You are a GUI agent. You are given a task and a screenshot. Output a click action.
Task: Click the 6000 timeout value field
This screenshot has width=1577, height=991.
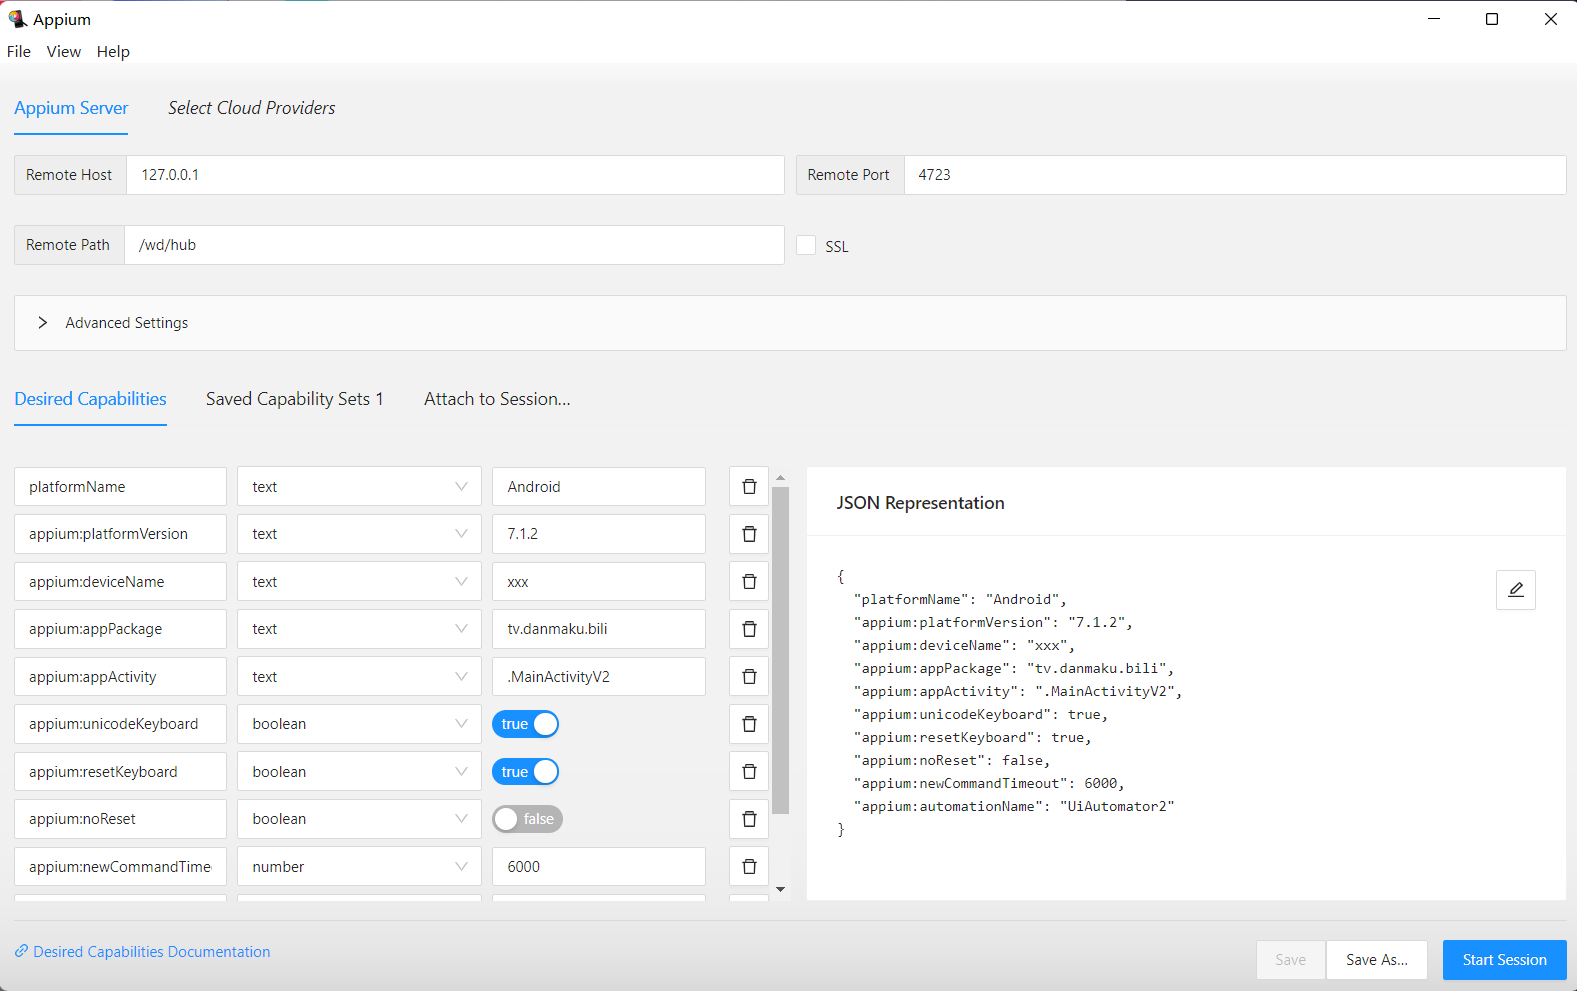tap(599, 867)
